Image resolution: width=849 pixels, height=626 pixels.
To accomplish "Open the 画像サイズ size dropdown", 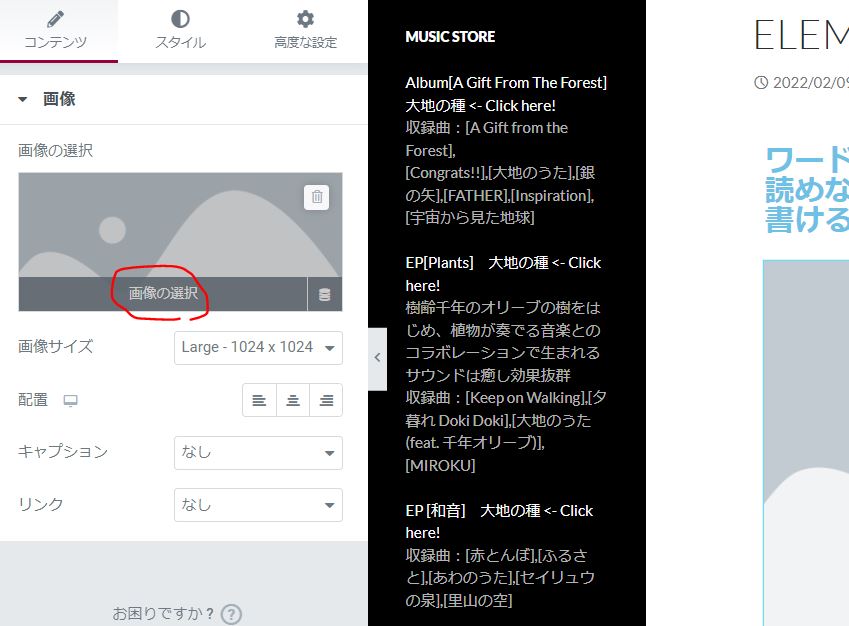I will (258, 347).
